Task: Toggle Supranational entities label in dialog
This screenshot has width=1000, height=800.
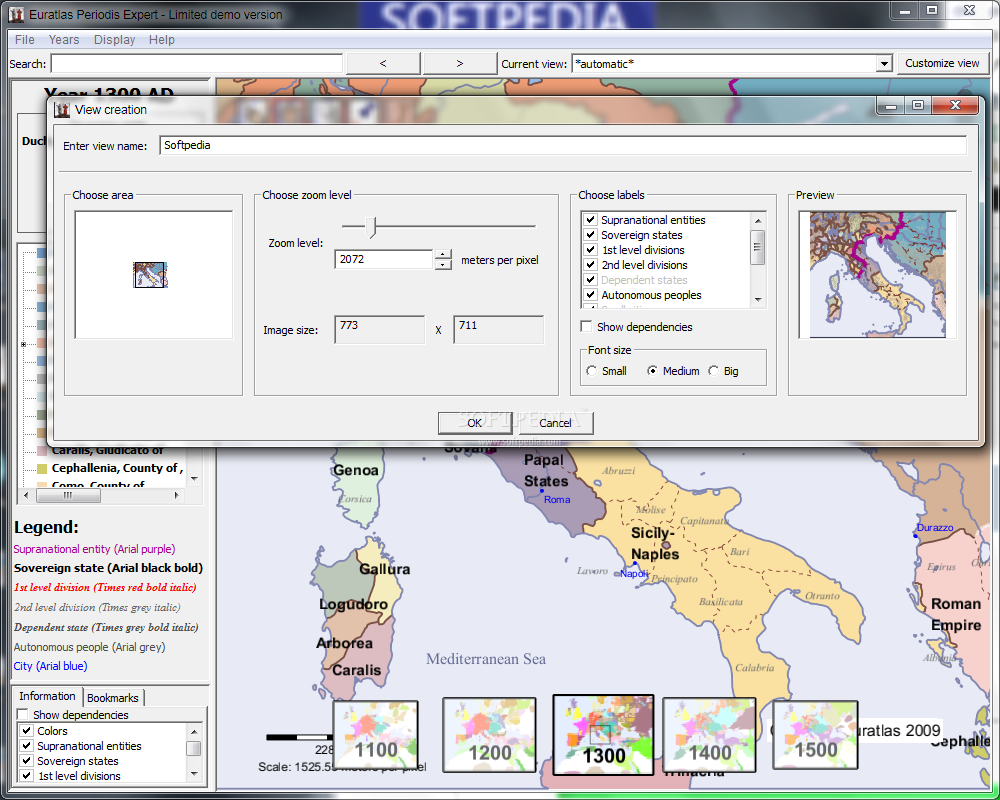Action: [591, 219]
